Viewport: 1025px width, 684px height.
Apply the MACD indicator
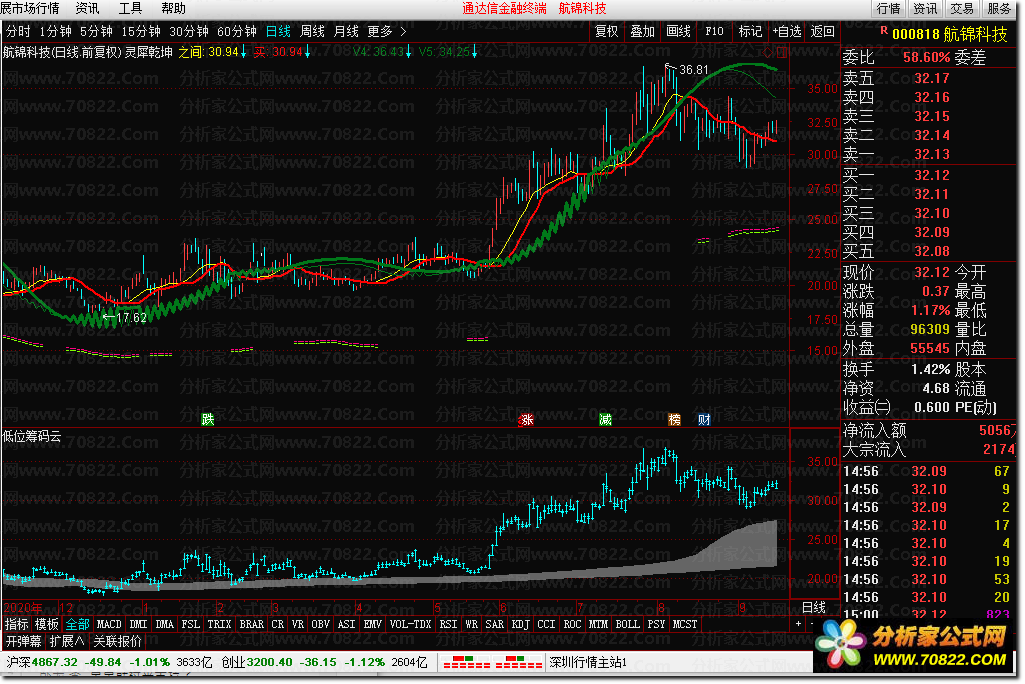109,624
